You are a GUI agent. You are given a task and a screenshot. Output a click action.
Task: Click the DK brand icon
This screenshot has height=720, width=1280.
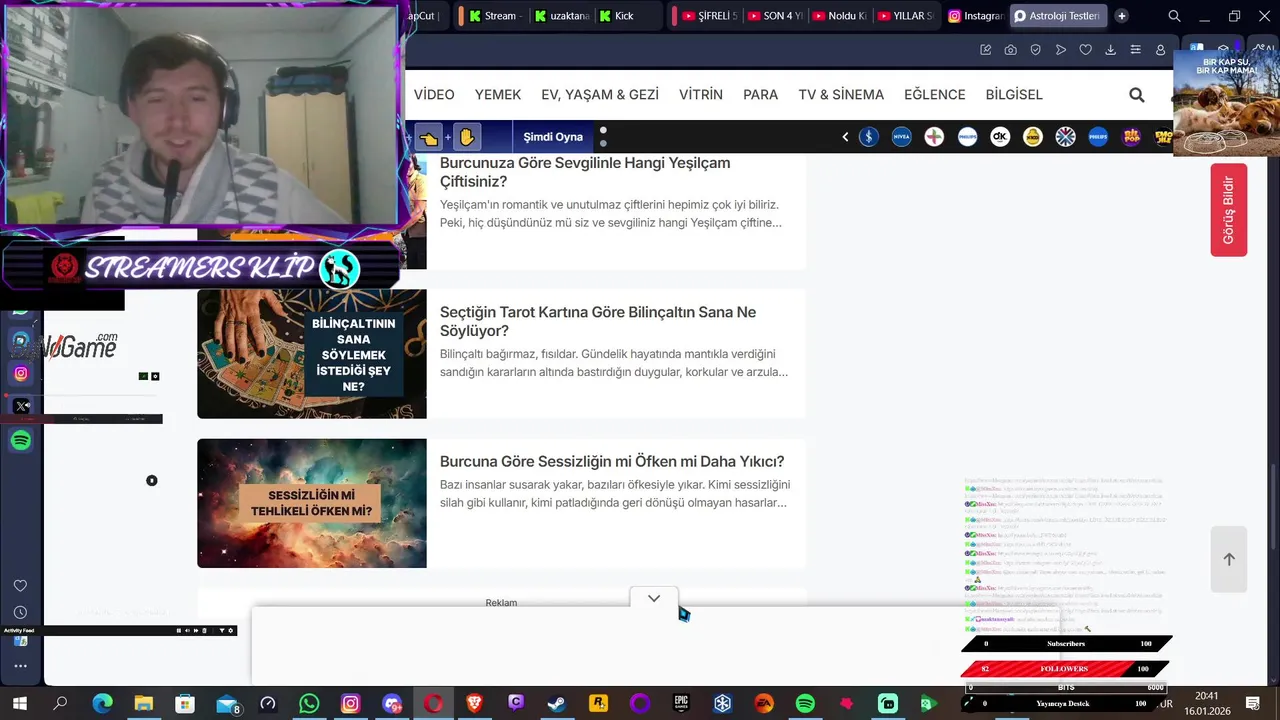[x=1000, y=137]
